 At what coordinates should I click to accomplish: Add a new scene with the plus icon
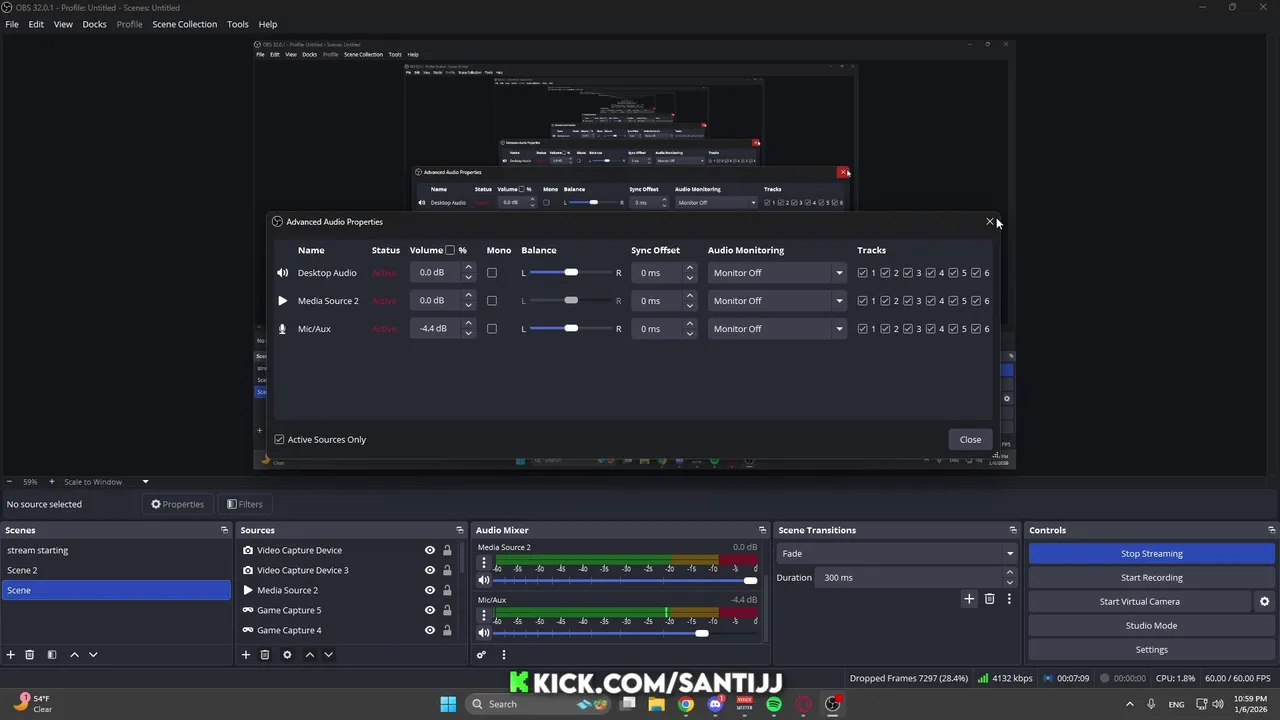click(11, 655)
